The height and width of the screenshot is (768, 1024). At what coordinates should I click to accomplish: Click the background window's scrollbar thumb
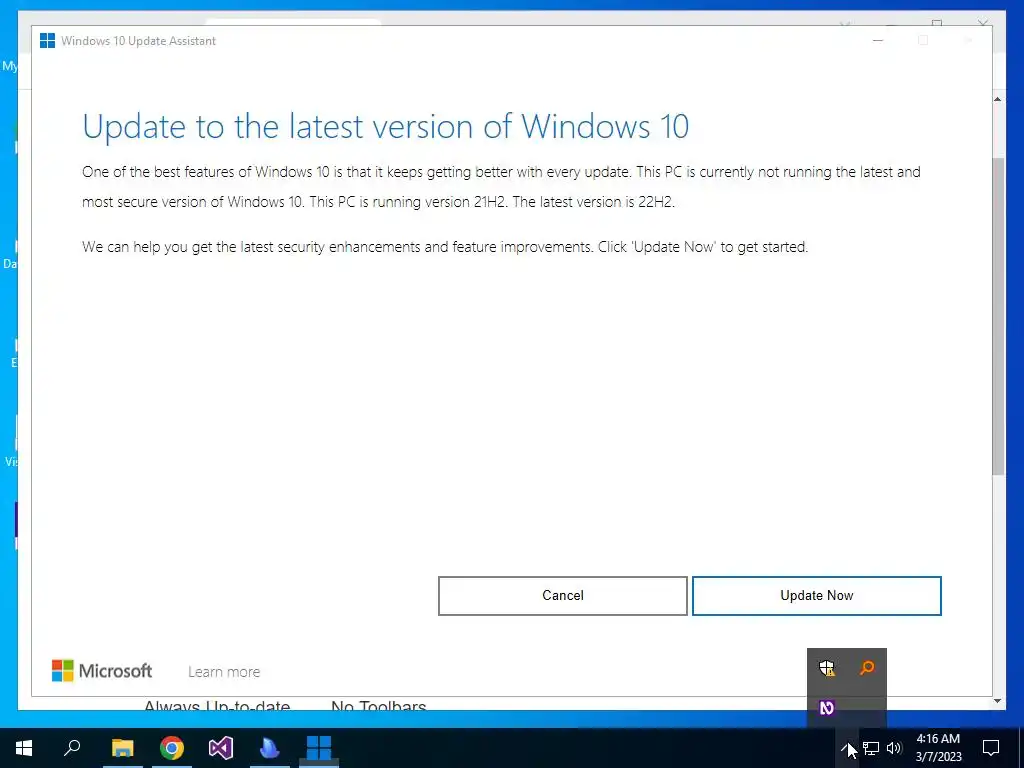(x=998, y=316)
